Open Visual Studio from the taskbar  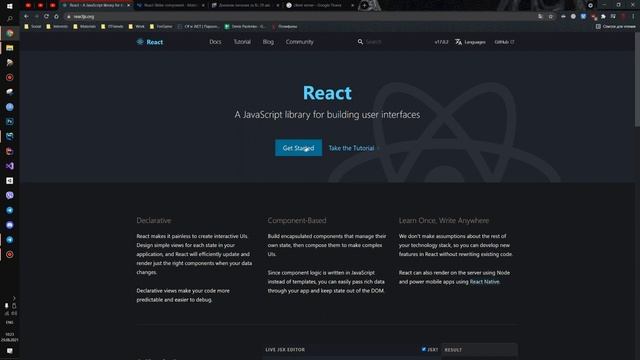[x=10, y=166]
